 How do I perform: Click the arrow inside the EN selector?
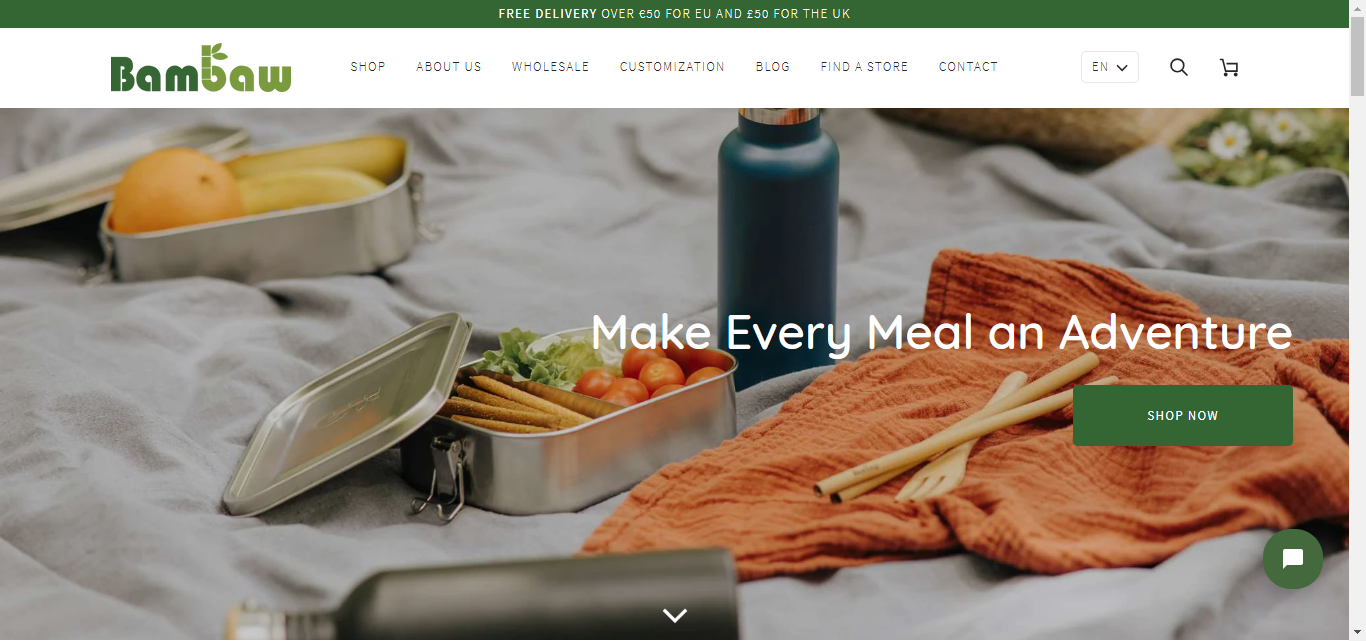[x=1122, y=68]
